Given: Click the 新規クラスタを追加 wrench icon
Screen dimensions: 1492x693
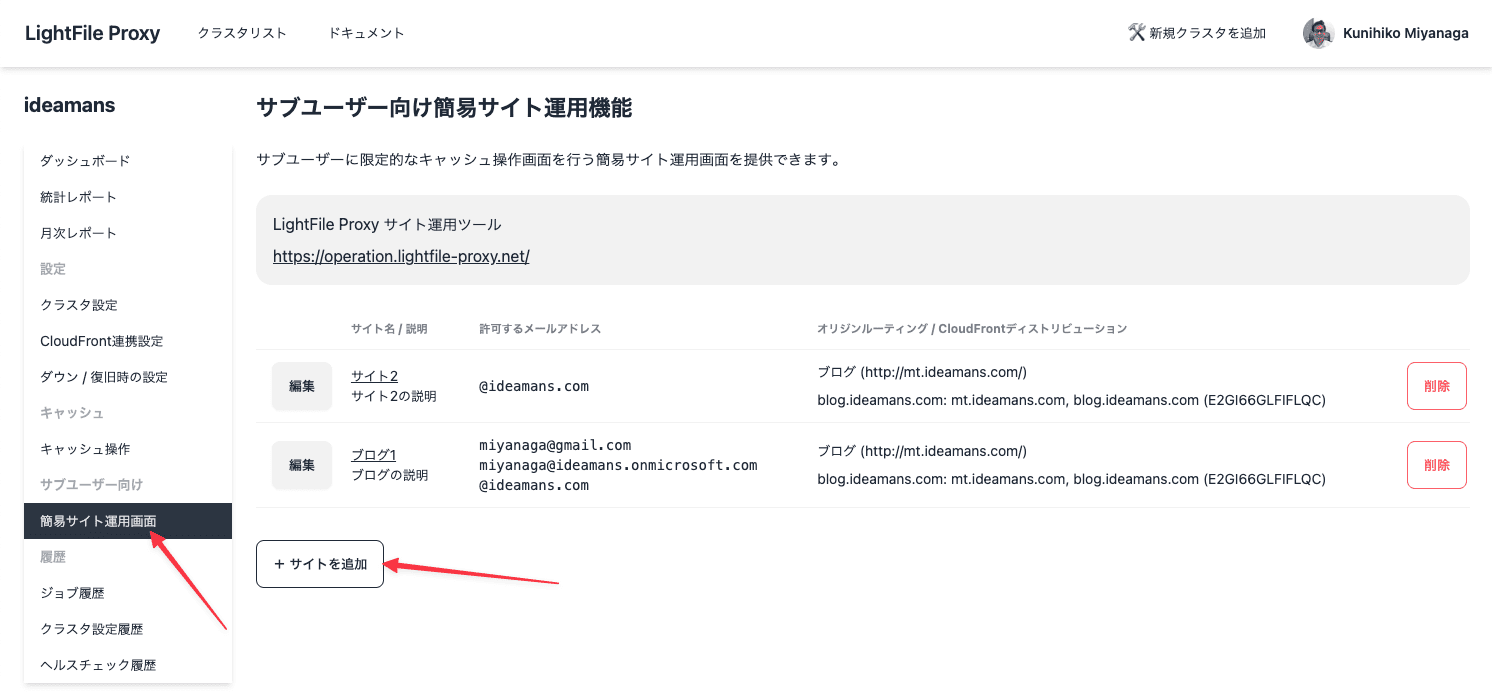Looking at the screenshot, I should (x=1136, y=32).
